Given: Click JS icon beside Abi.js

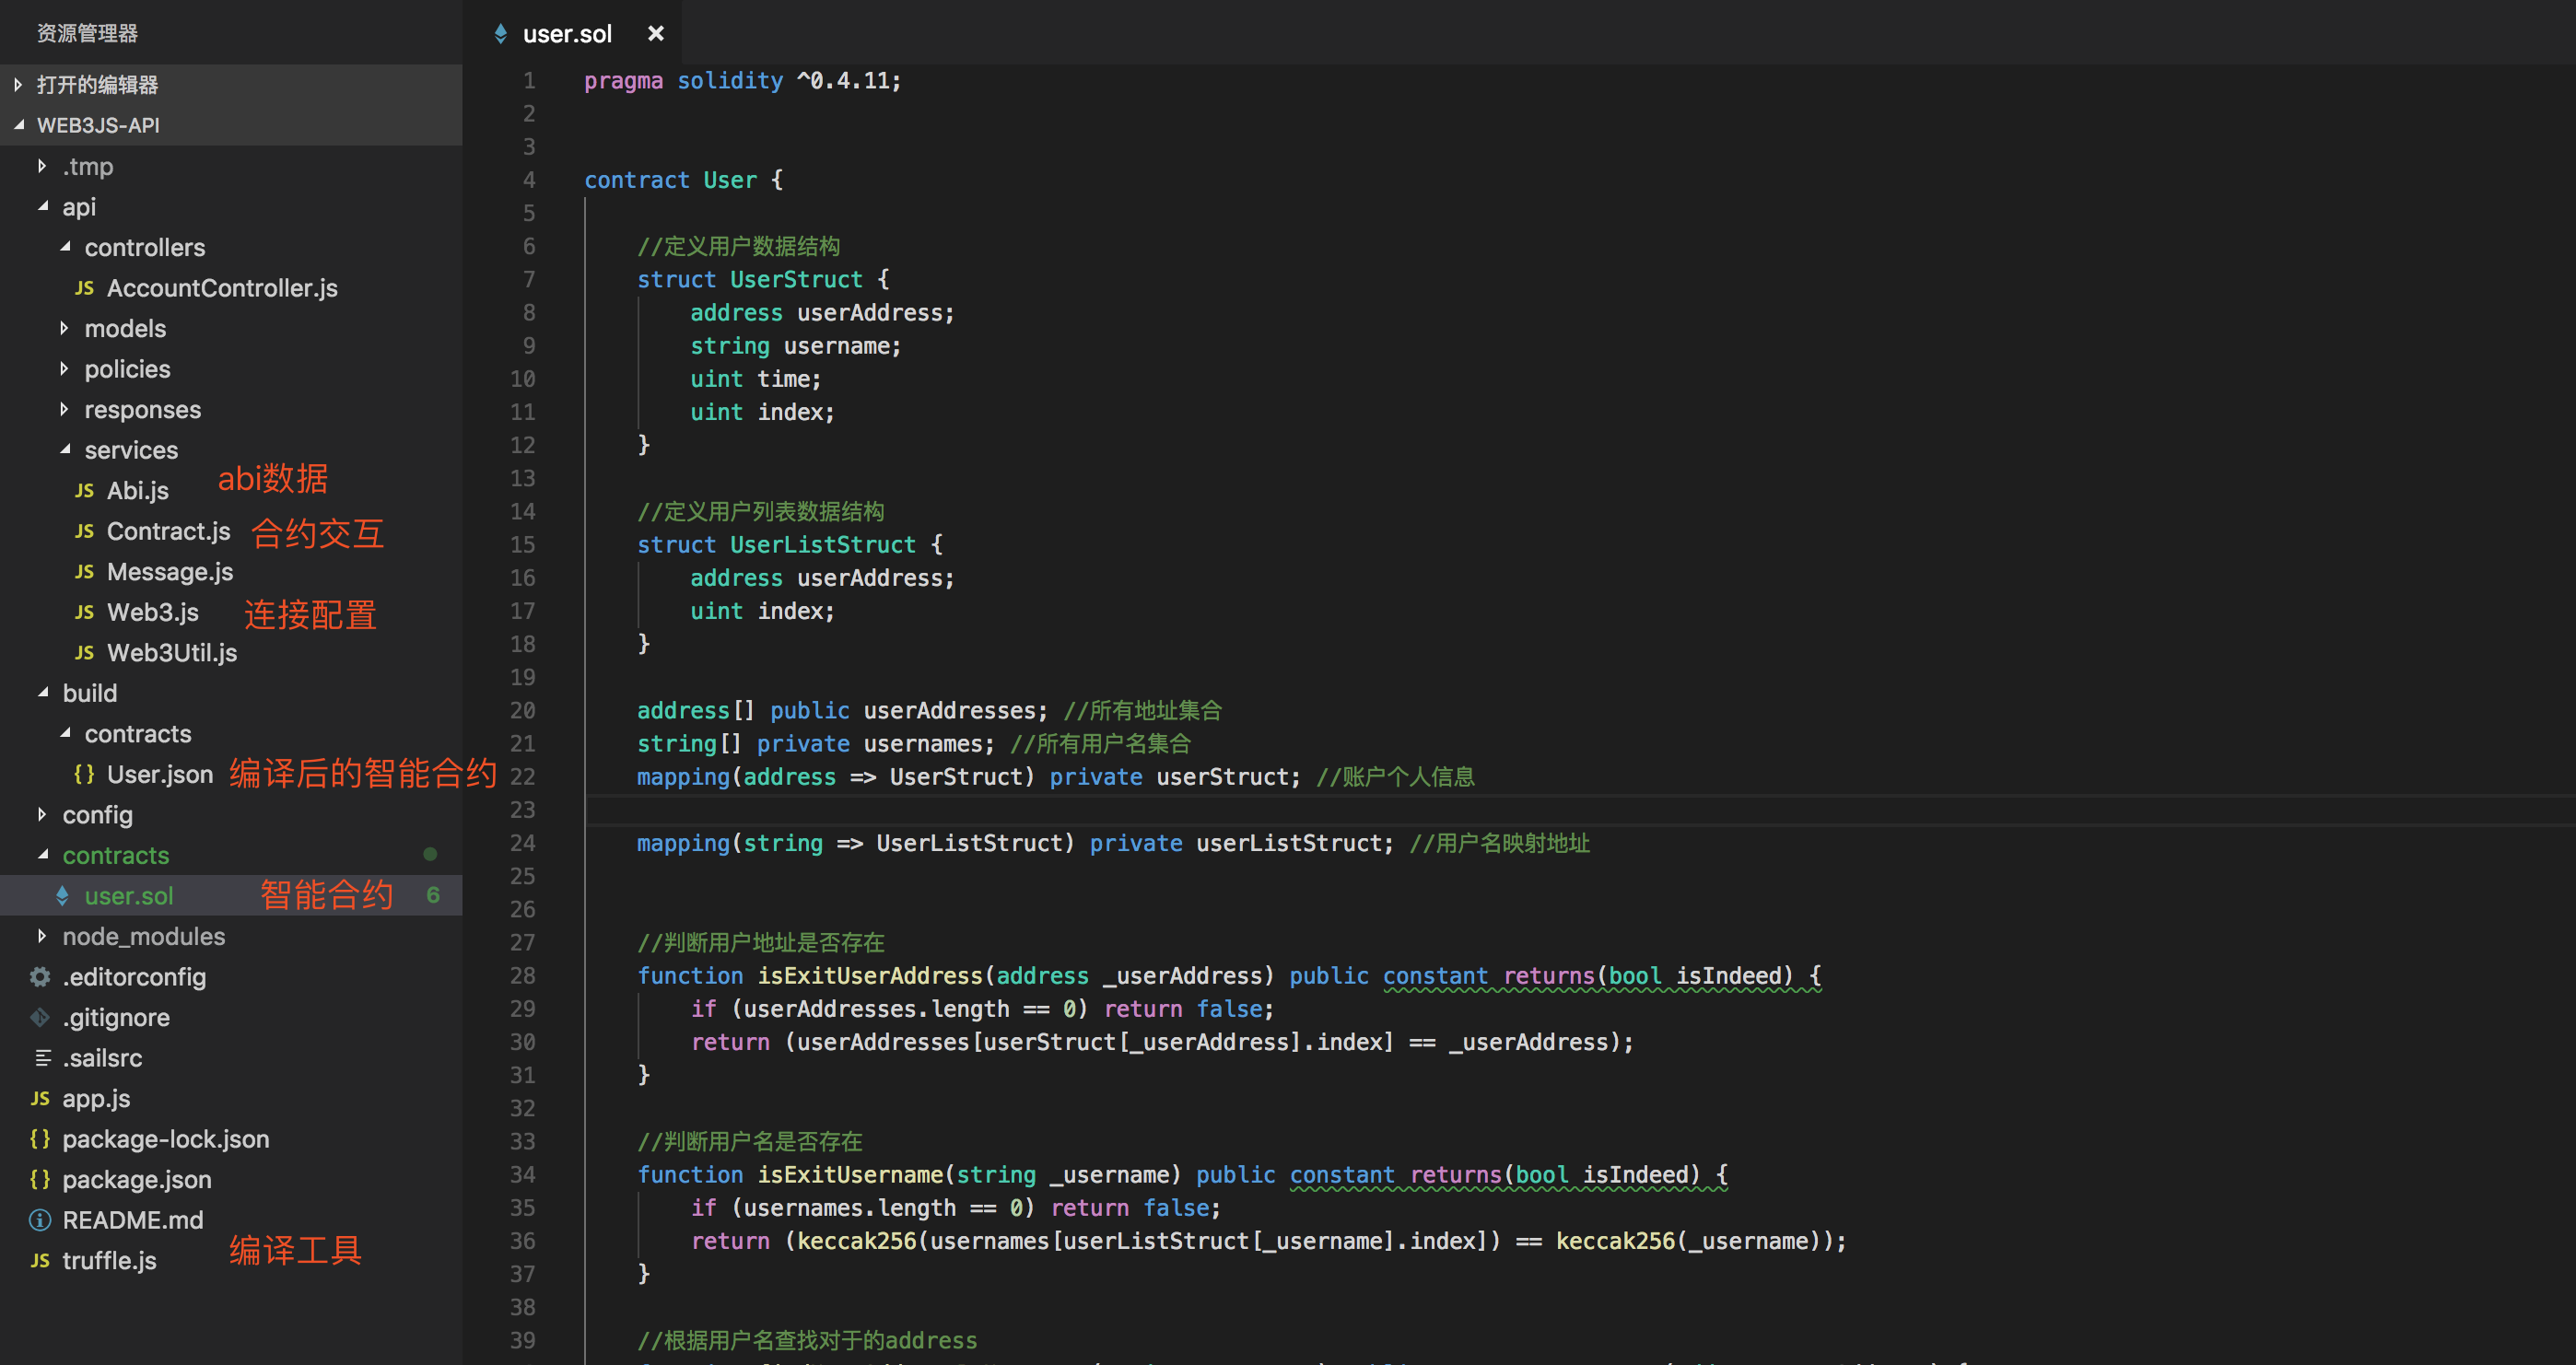Looking at the screenshot, I should coord(84,491).
